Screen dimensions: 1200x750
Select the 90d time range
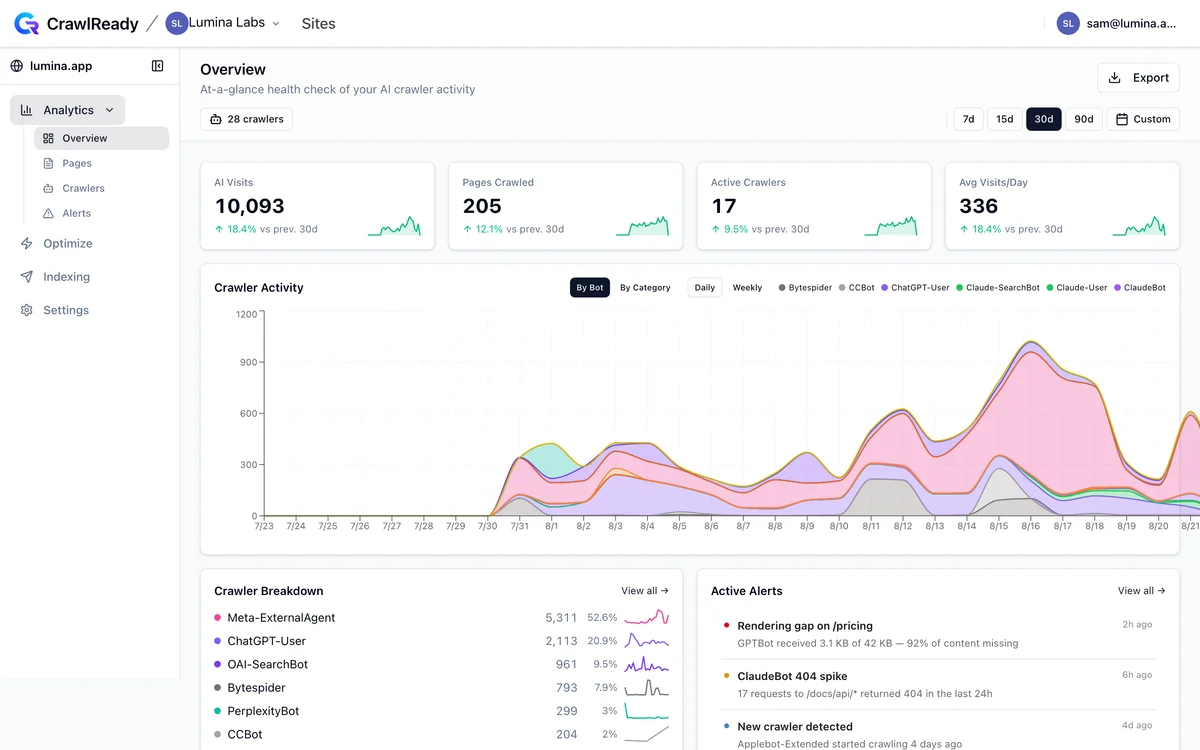coord(1083,119)
